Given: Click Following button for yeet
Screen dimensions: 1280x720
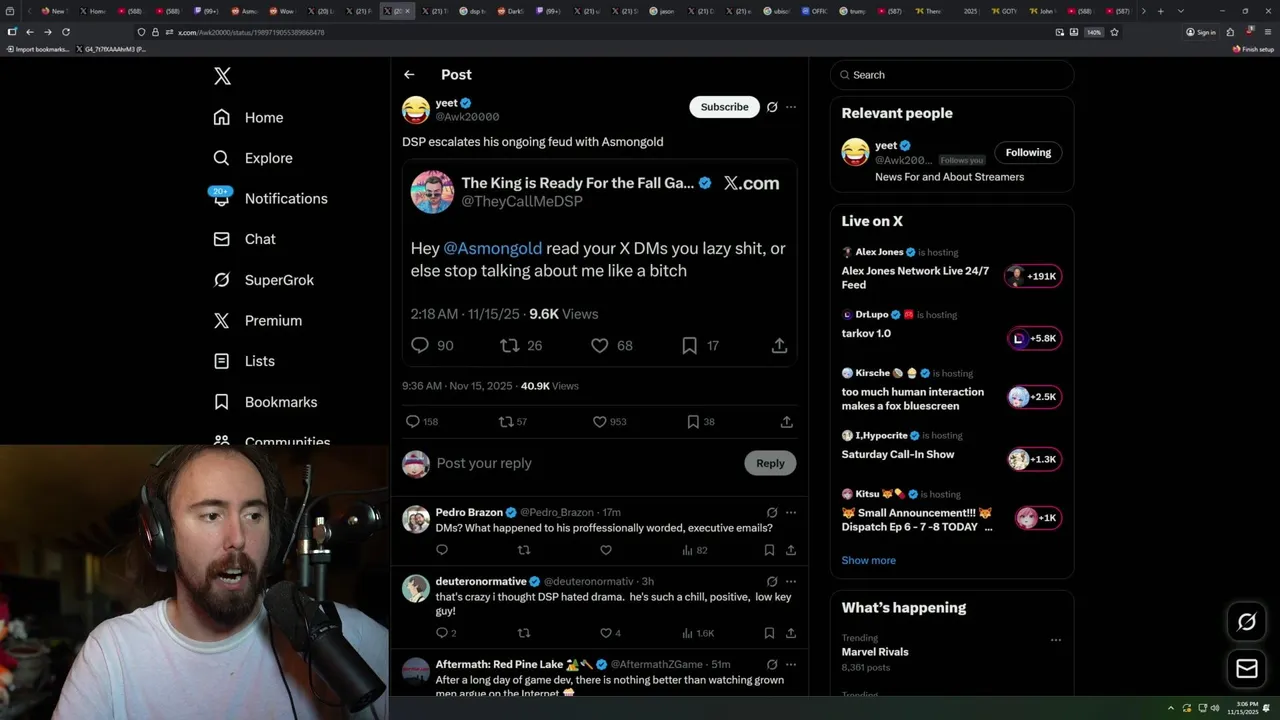Looking at the screenshot, I should click(x=1028, y=153).
